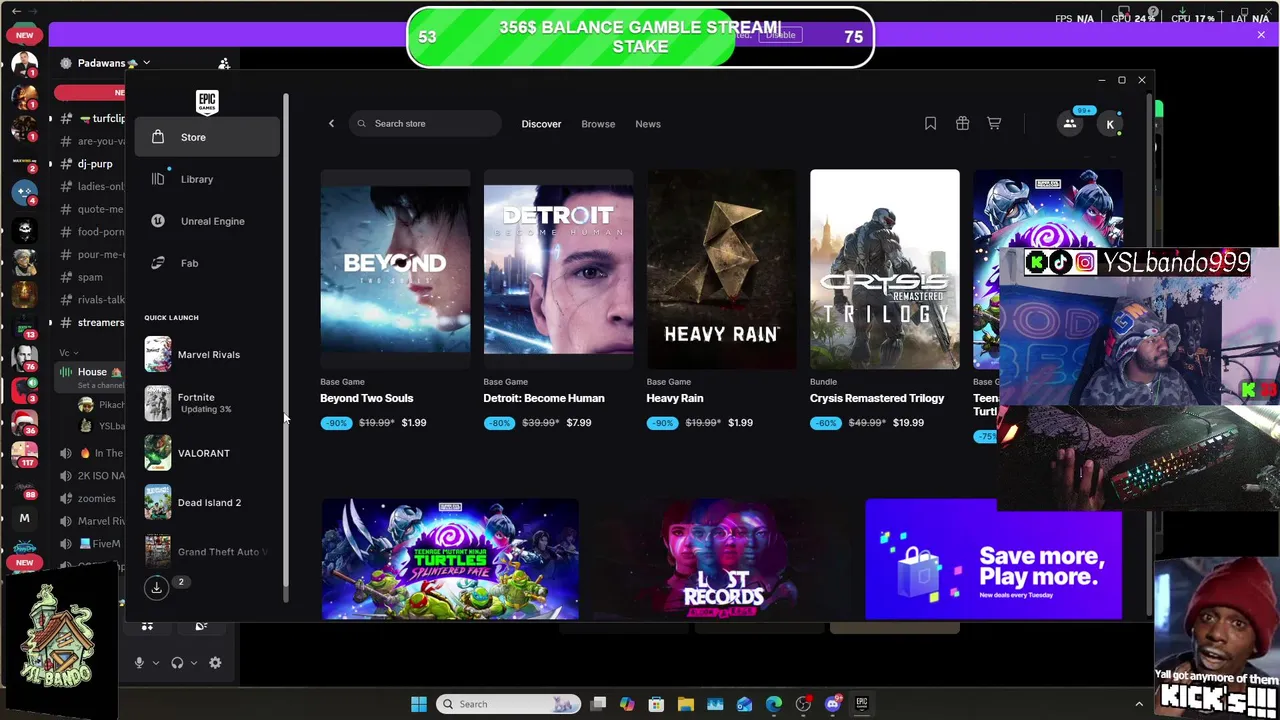Open OBS Studio from the taskbar
The width and height of the screenshot is (1280, 720).
coord(803,704)
